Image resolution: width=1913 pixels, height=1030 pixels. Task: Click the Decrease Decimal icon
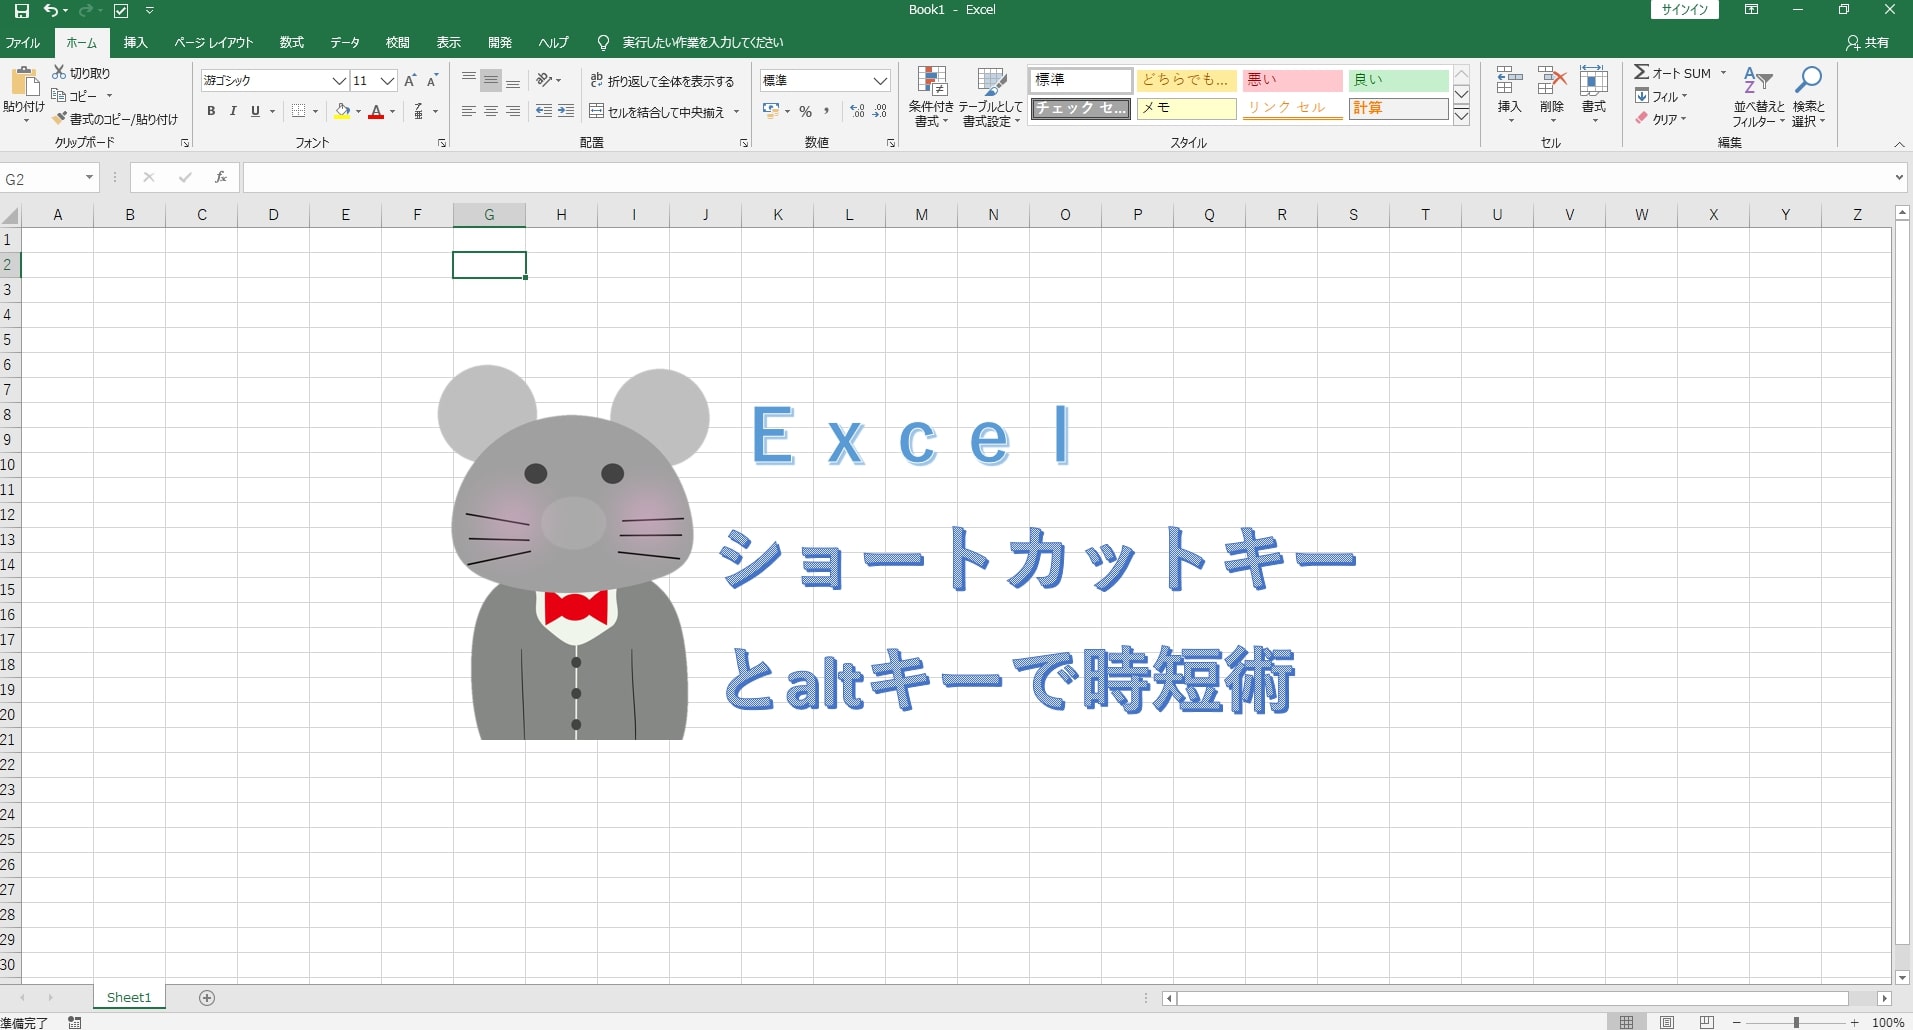tap(880, 111)
